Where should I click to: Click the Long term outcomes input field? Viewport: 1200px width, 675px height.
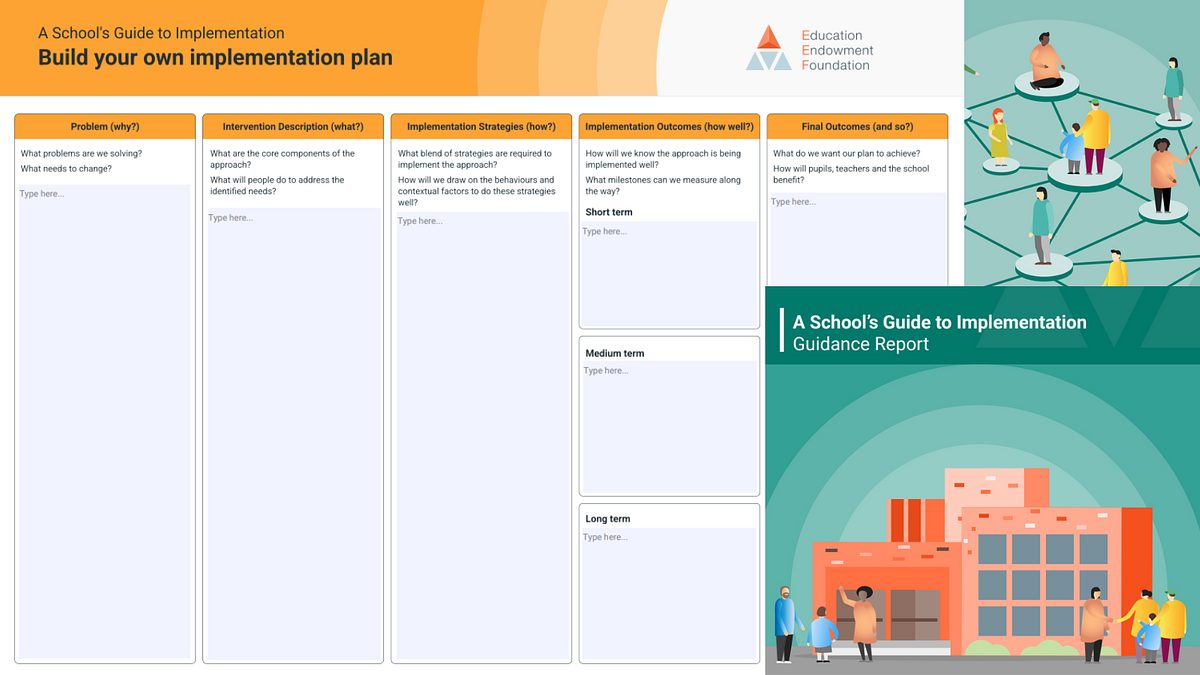click(x=669, y=593)
